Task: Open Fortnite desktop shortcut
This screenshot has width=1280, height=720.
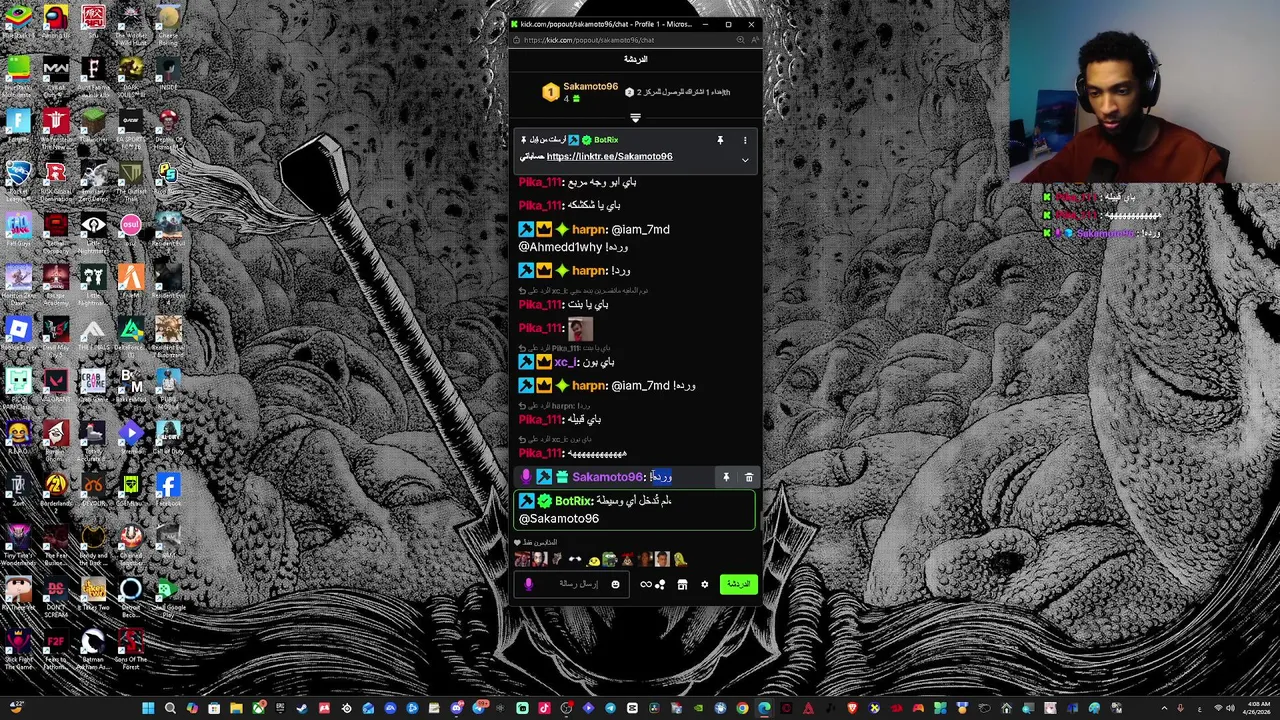Action: pos(18,126)
